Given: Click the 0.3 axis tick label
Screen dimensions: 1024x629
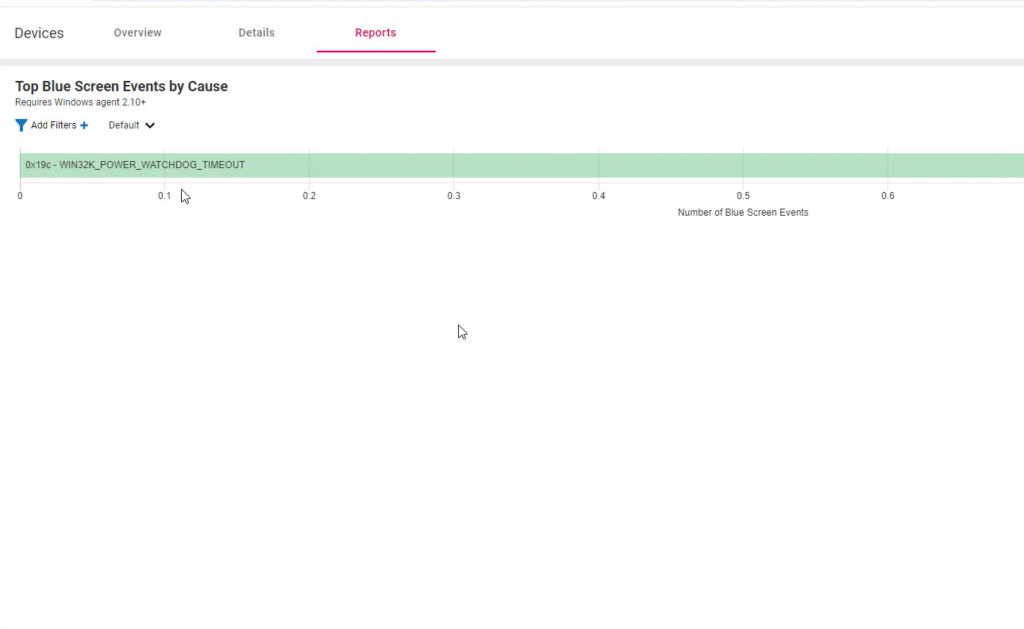Looking at the screenshot, I should (454, 196).
